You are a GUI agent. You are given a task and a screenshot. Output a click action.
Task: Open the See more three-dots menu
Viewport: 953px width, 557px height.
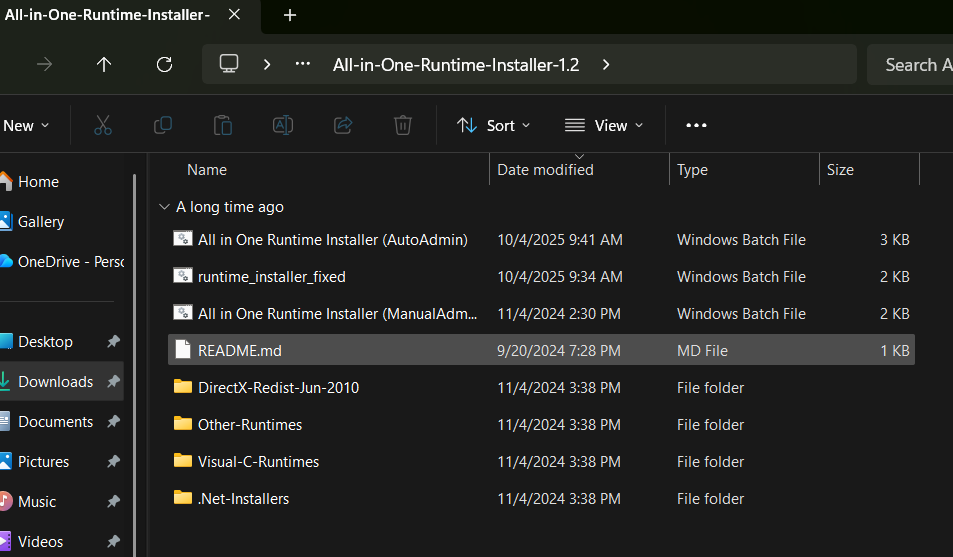tap(696, 125)
